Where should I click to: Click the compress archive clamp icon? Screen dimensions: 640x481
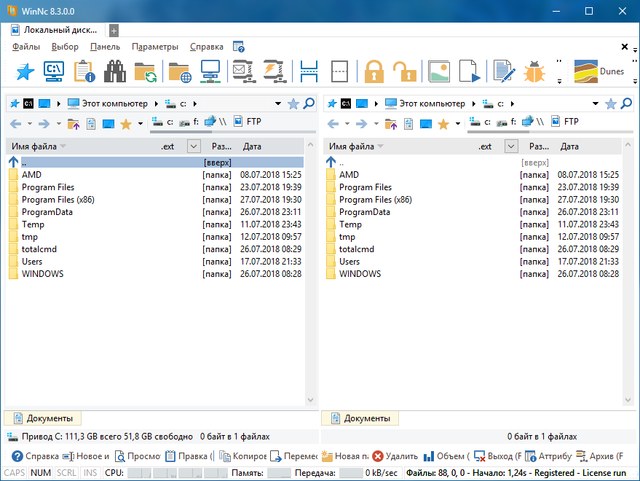click(273, 72)
